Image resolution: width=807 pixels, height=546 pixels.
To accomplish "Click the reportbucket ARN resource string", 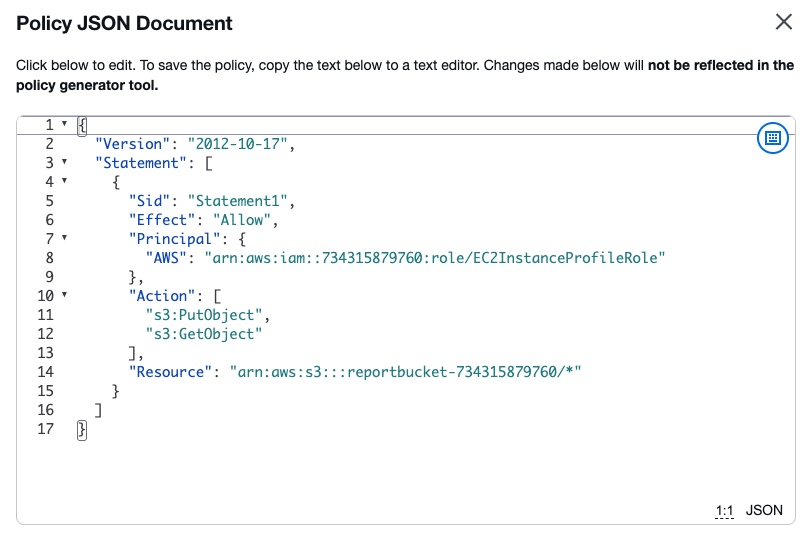I will click(406, 372).
